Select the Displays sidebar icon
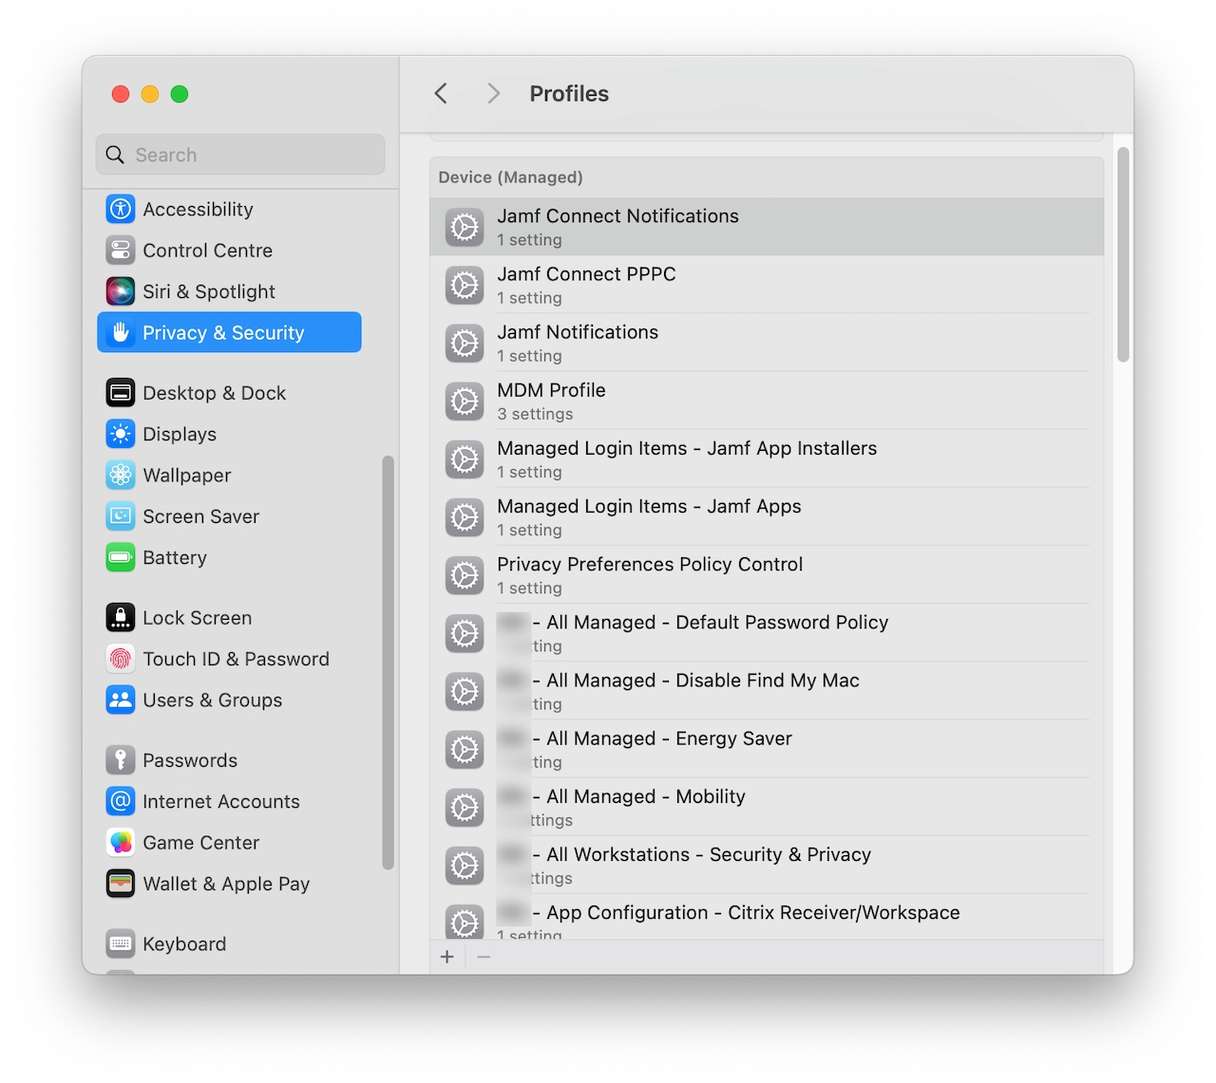 [x=120, y=434]
